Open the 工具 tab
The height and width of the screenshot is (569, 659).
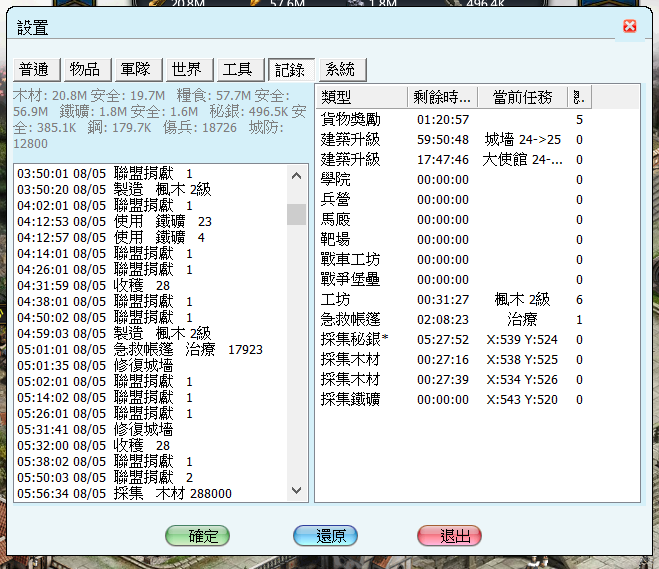pos(240,70)
